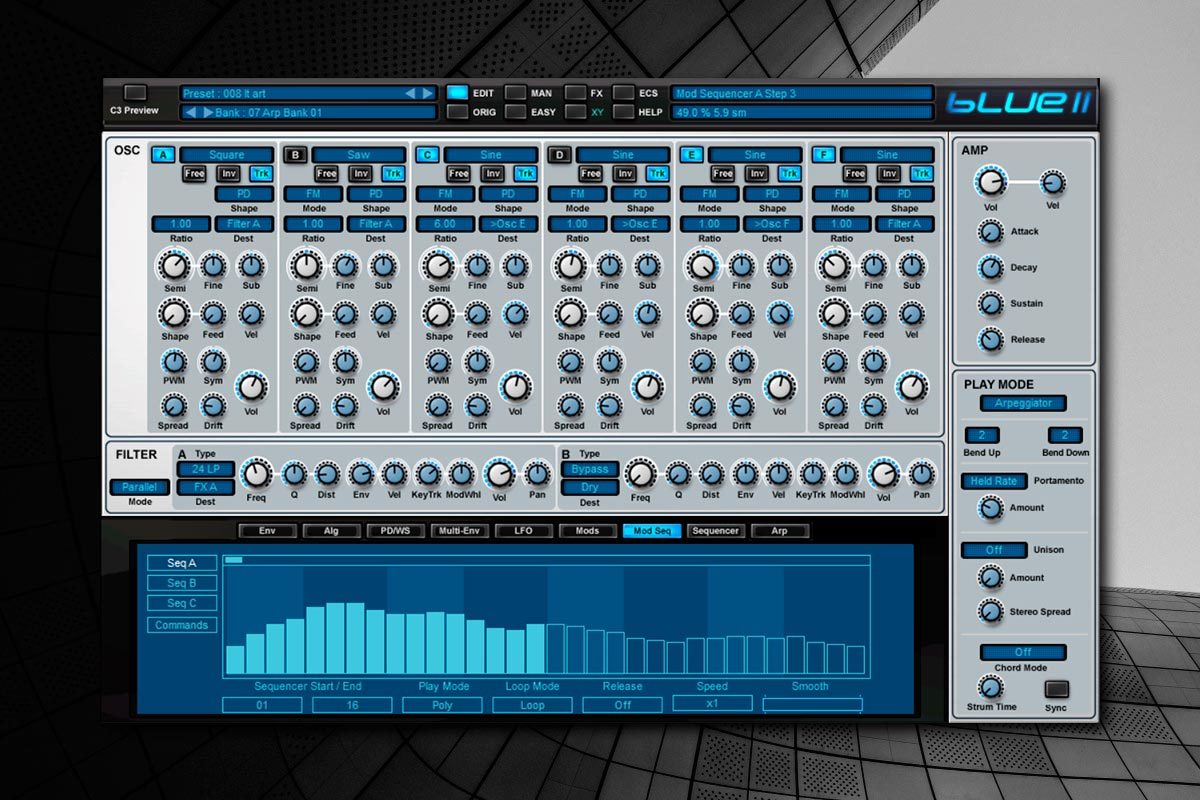This screenshot has width=1200, height=800.
Task: Toggle Oscillator C enable button
Action: 427,154
